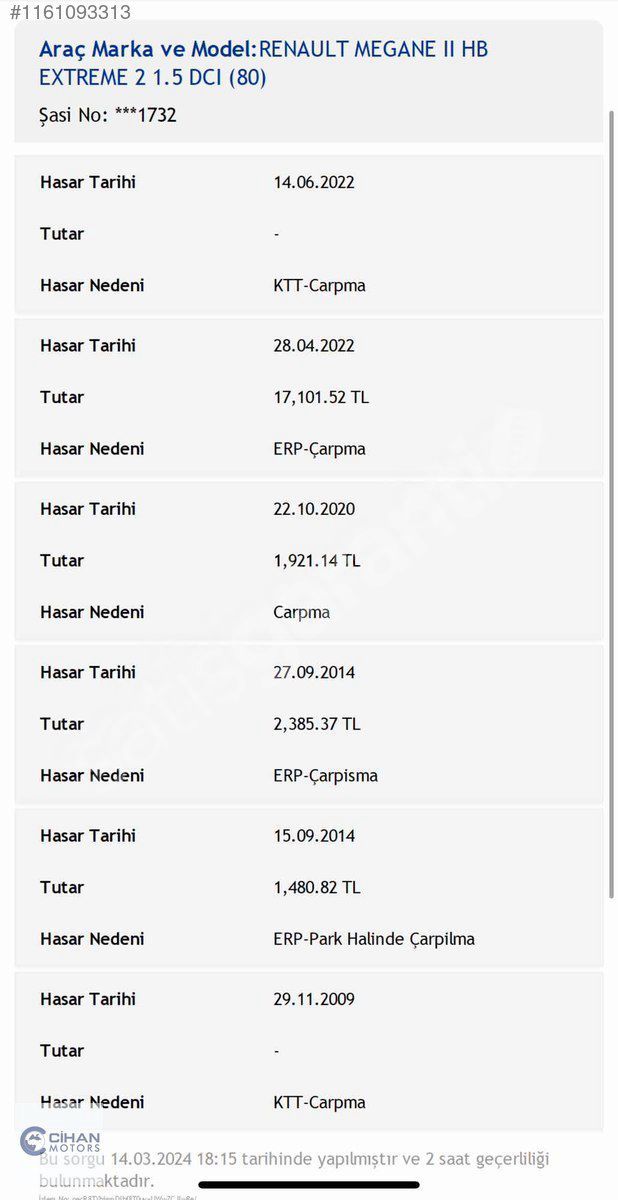Click the 1,480.82 TL amount
The height and width of the screenshot is (1200, 618).
tap(317, 888)
